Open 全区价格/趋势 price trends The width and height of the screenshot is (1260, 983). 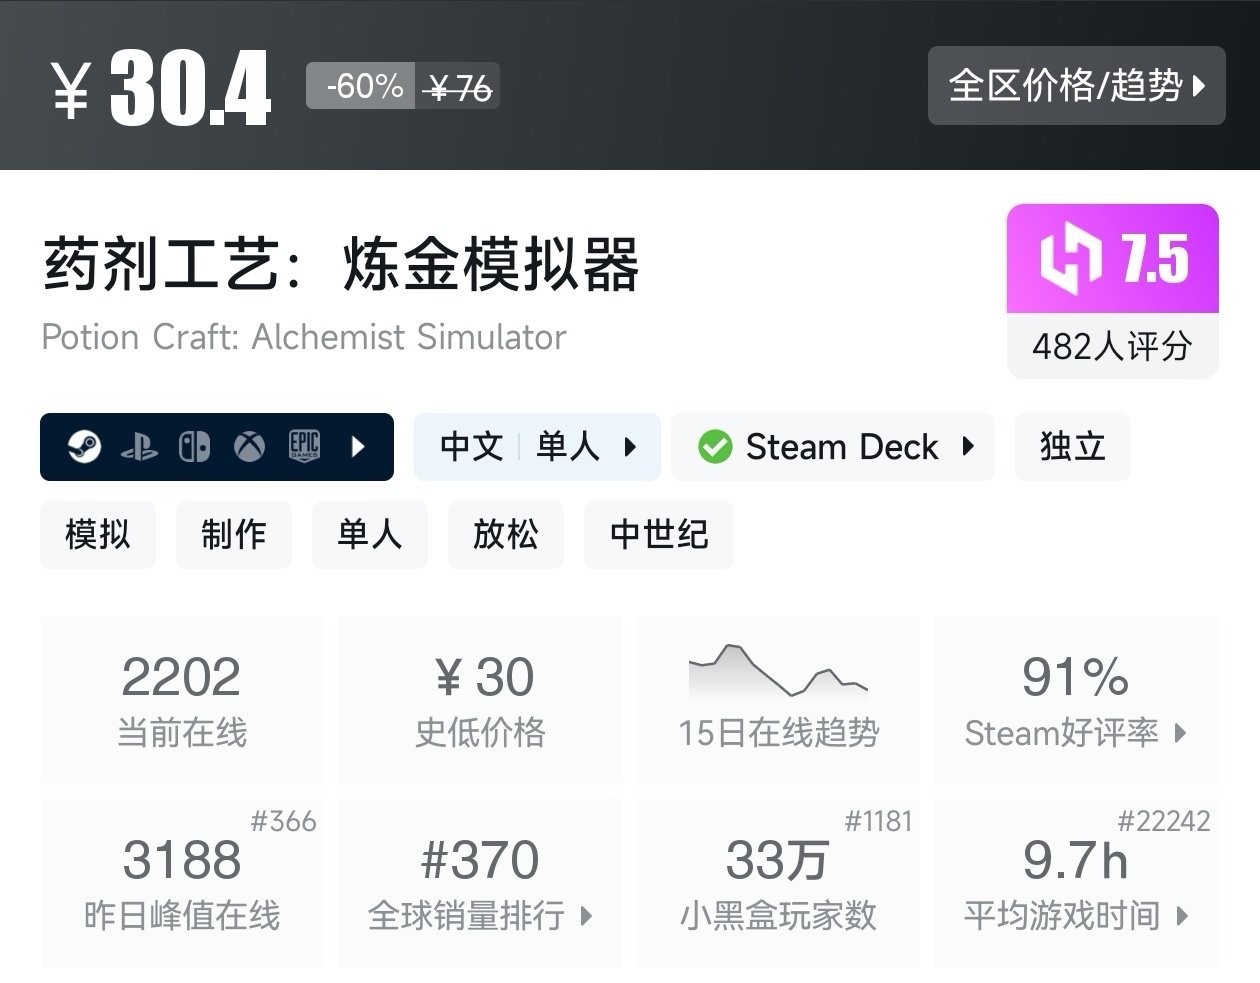click(1076, 85)
